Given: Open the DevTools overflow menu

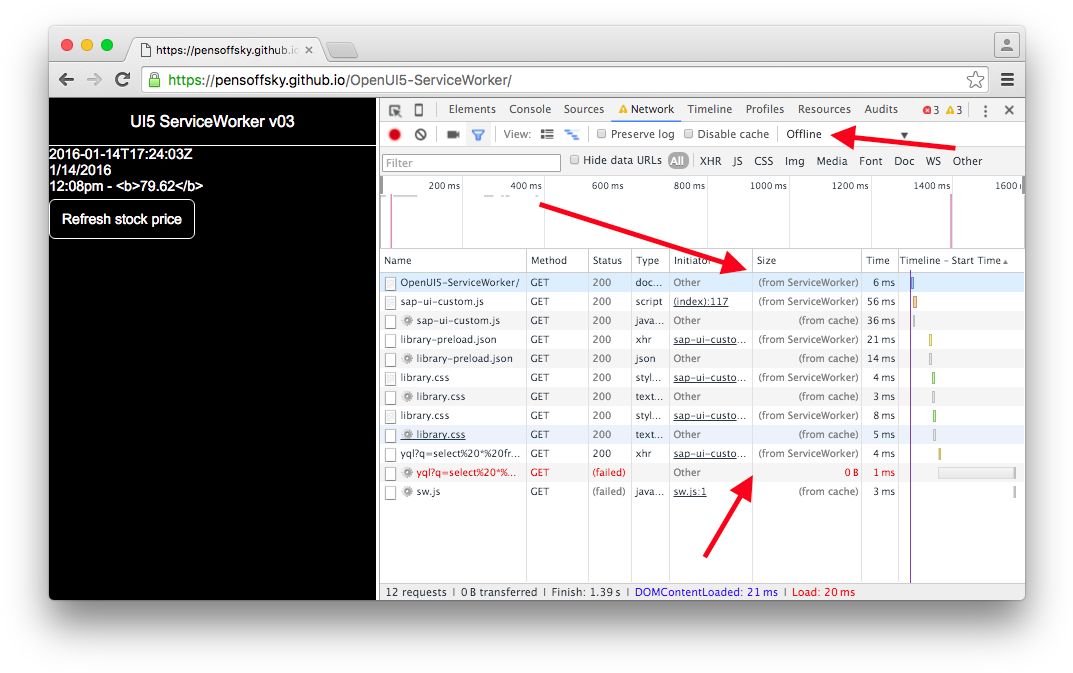Looking at the screenshot, I should coord(985,109).
